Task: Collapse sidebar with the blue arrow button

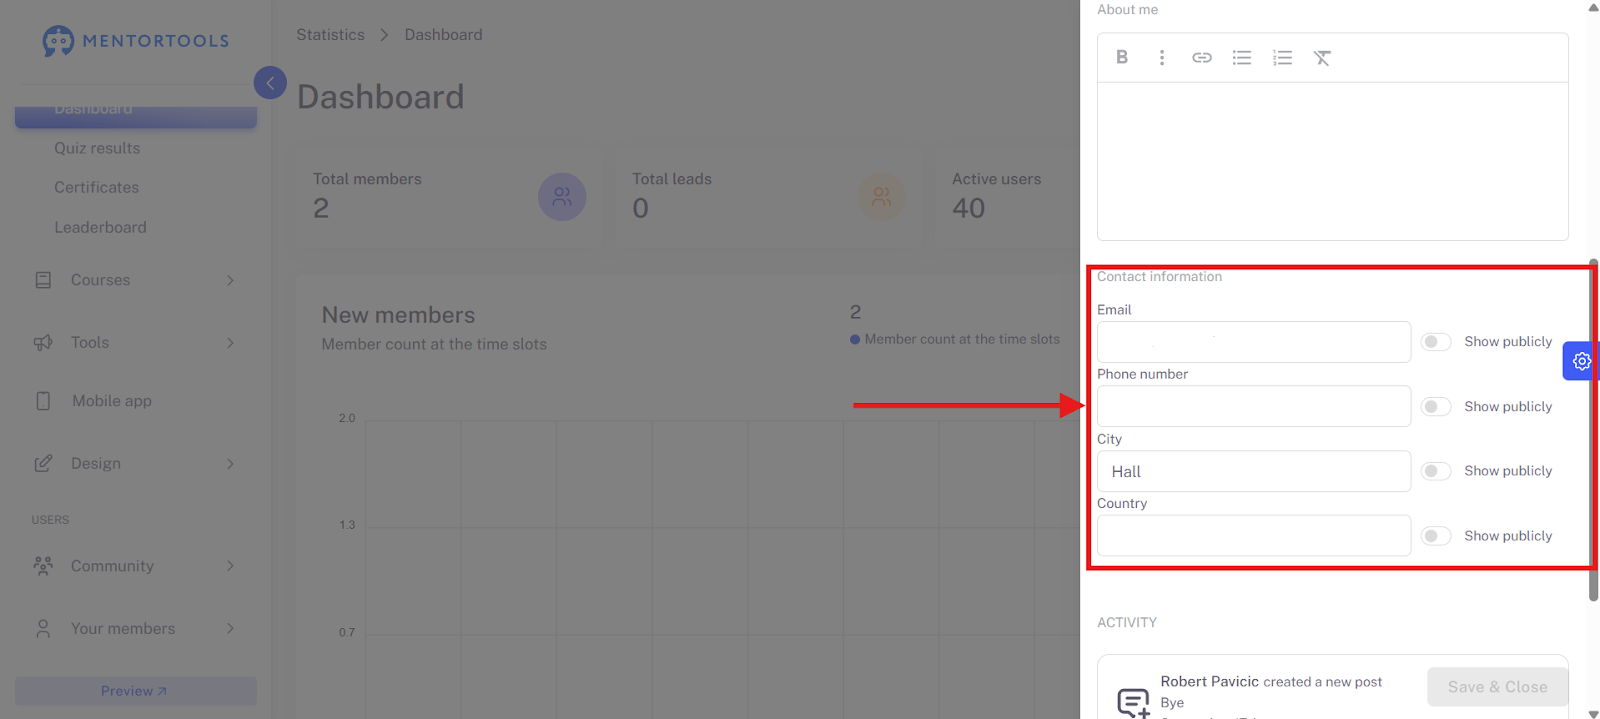Action: tap(270, 83)
